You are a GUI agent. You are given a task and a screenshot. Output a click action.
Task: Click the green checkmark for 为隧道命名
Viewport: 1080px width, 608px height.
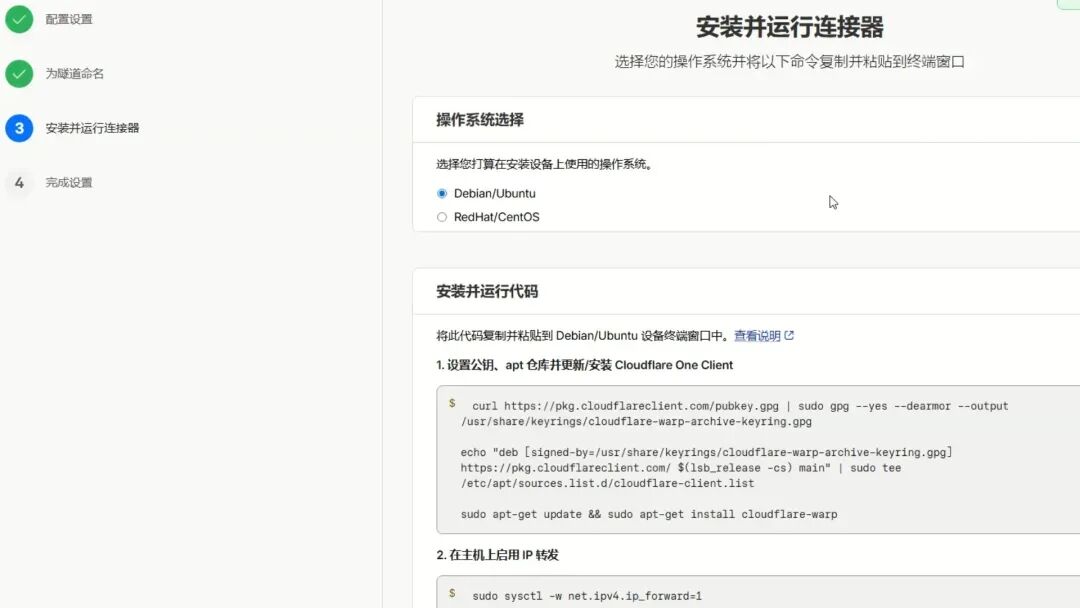[x=19, y=74]
